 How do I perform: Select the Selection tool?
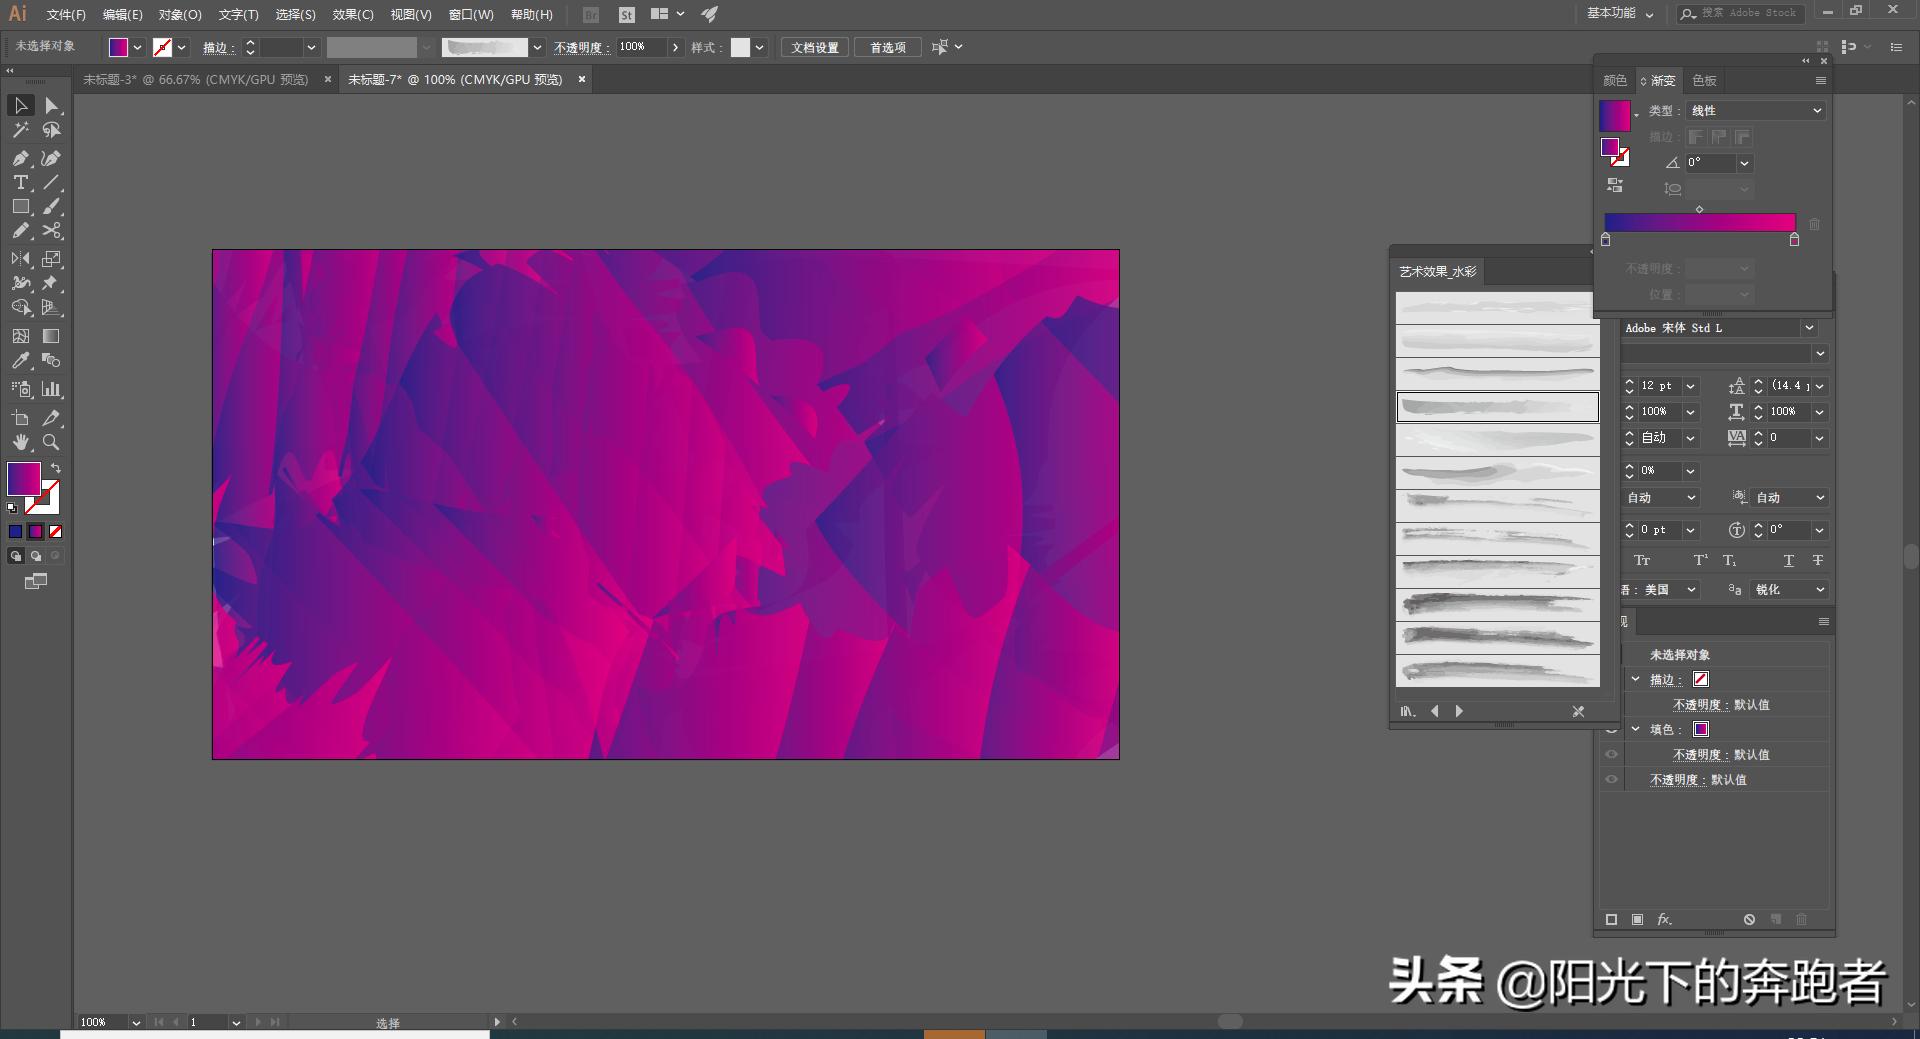point(20,105)
